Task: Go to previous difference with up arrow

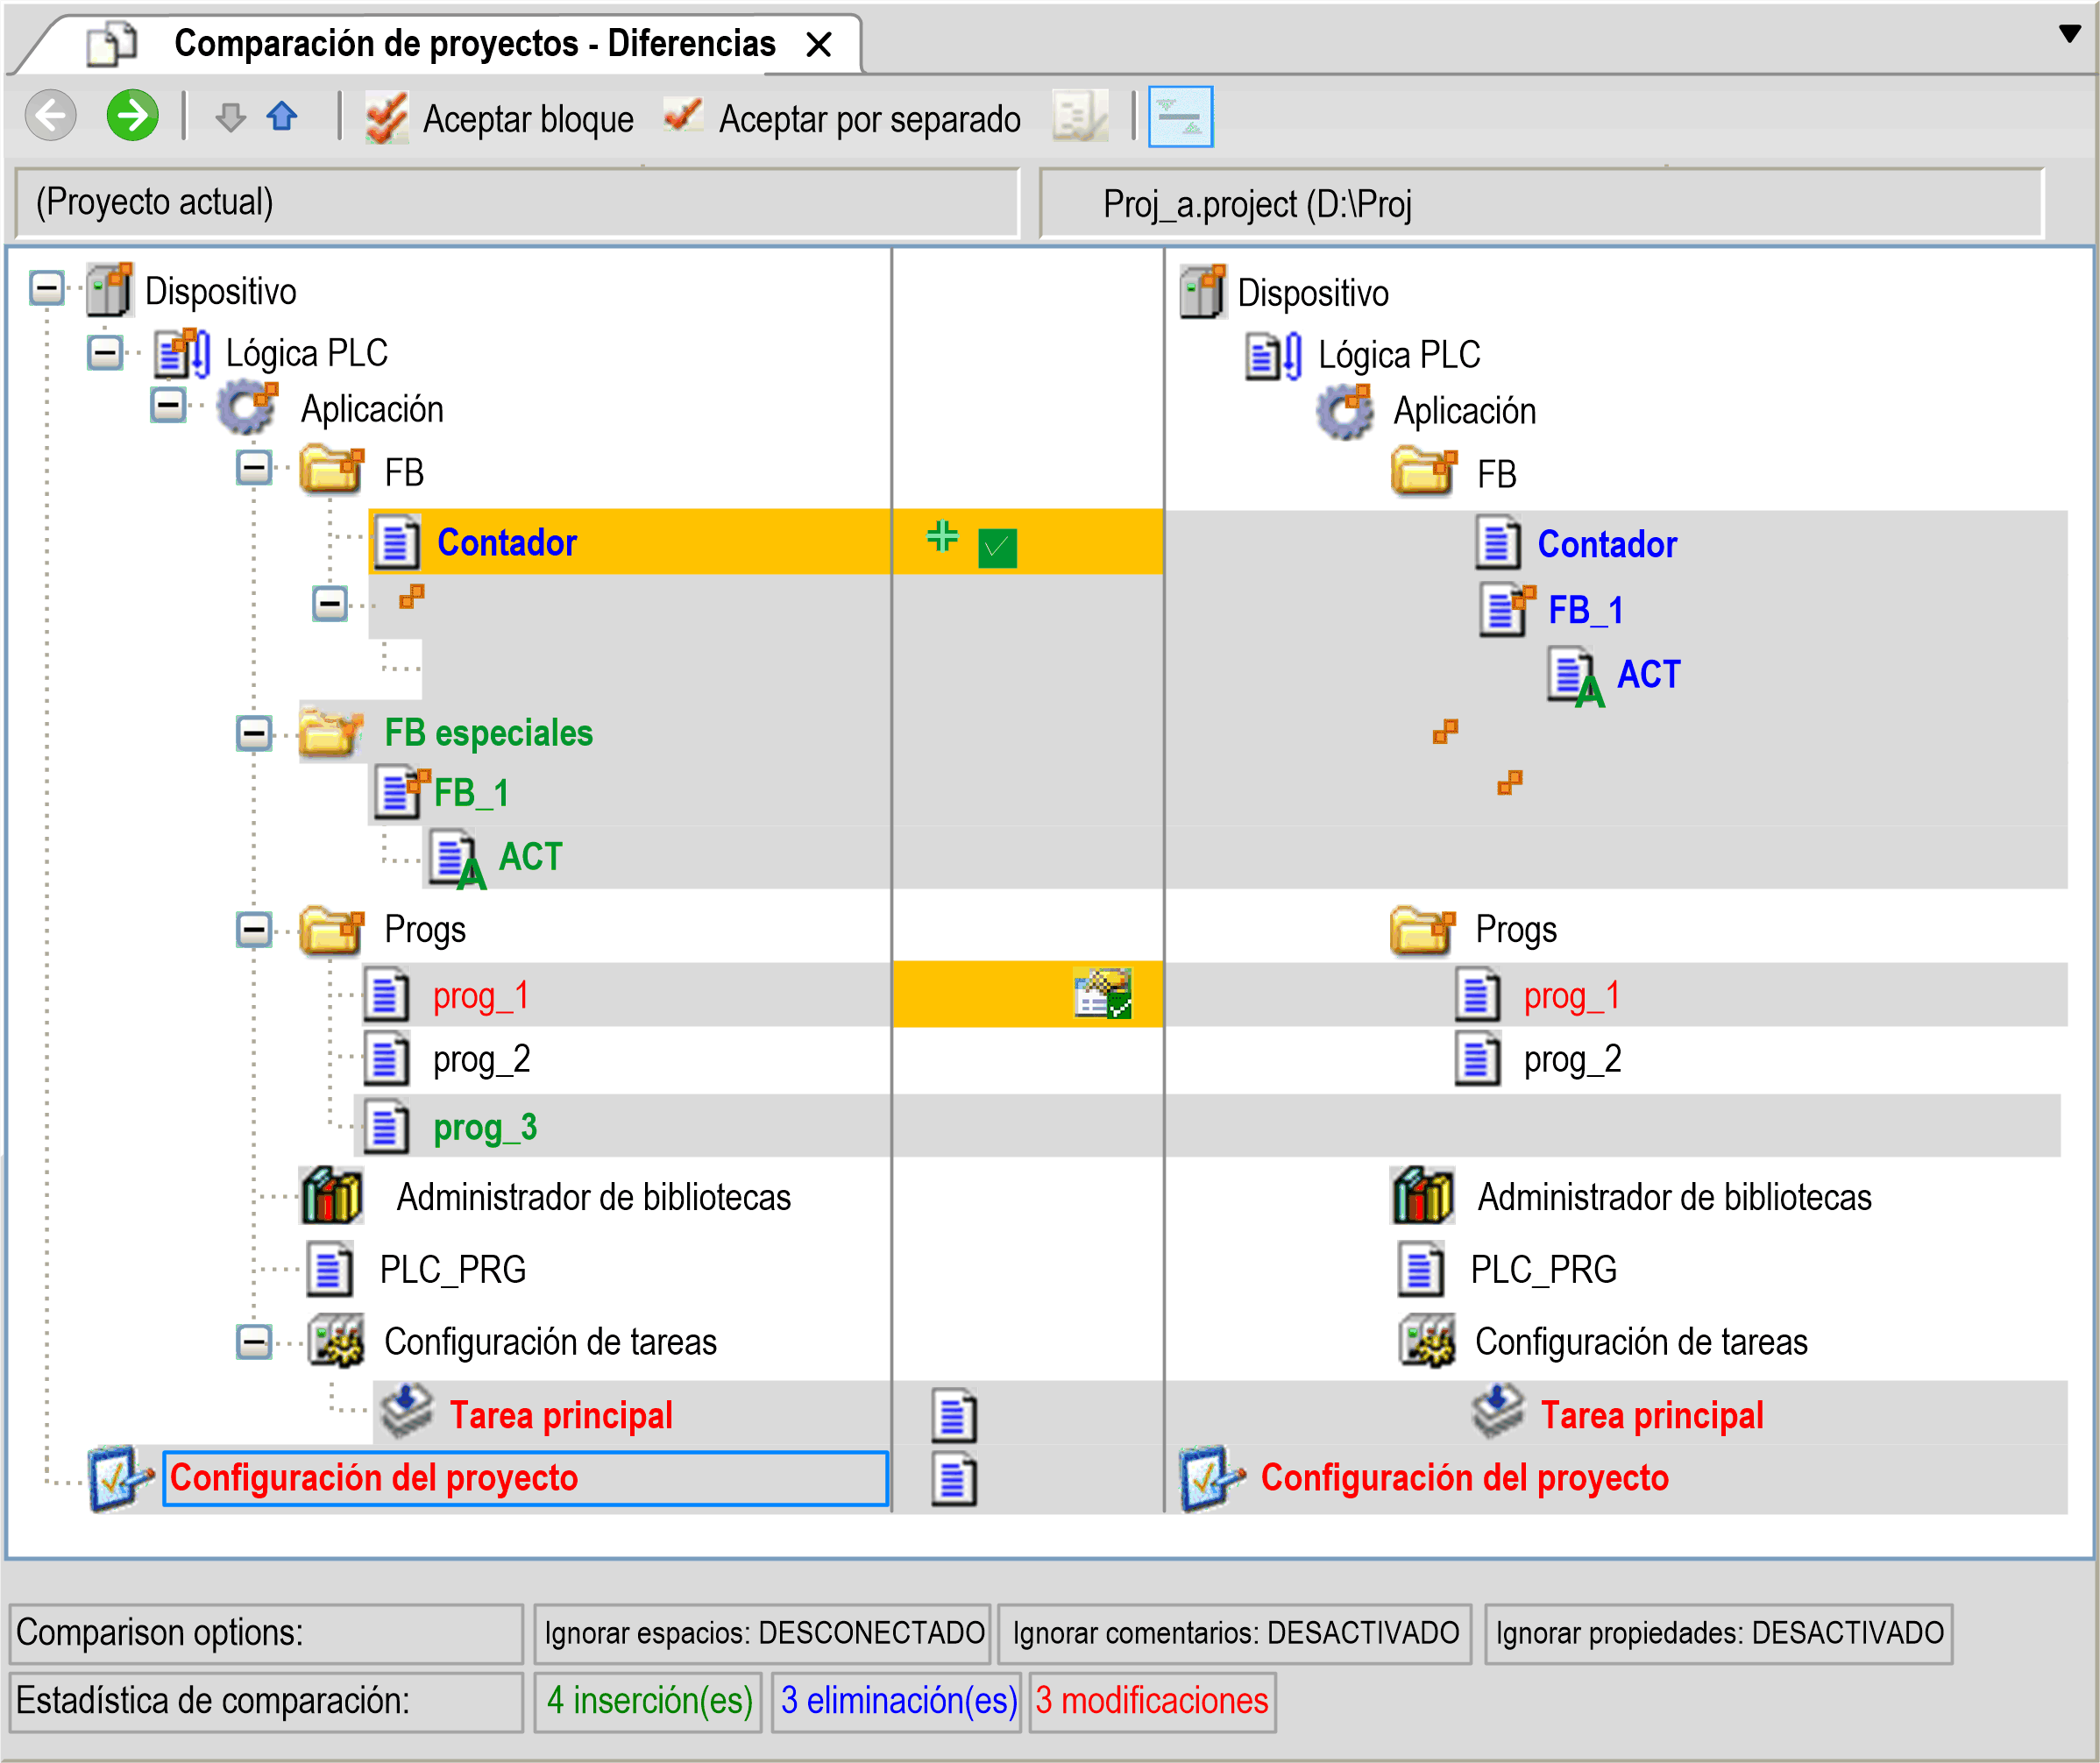Action: coord(282,117)
